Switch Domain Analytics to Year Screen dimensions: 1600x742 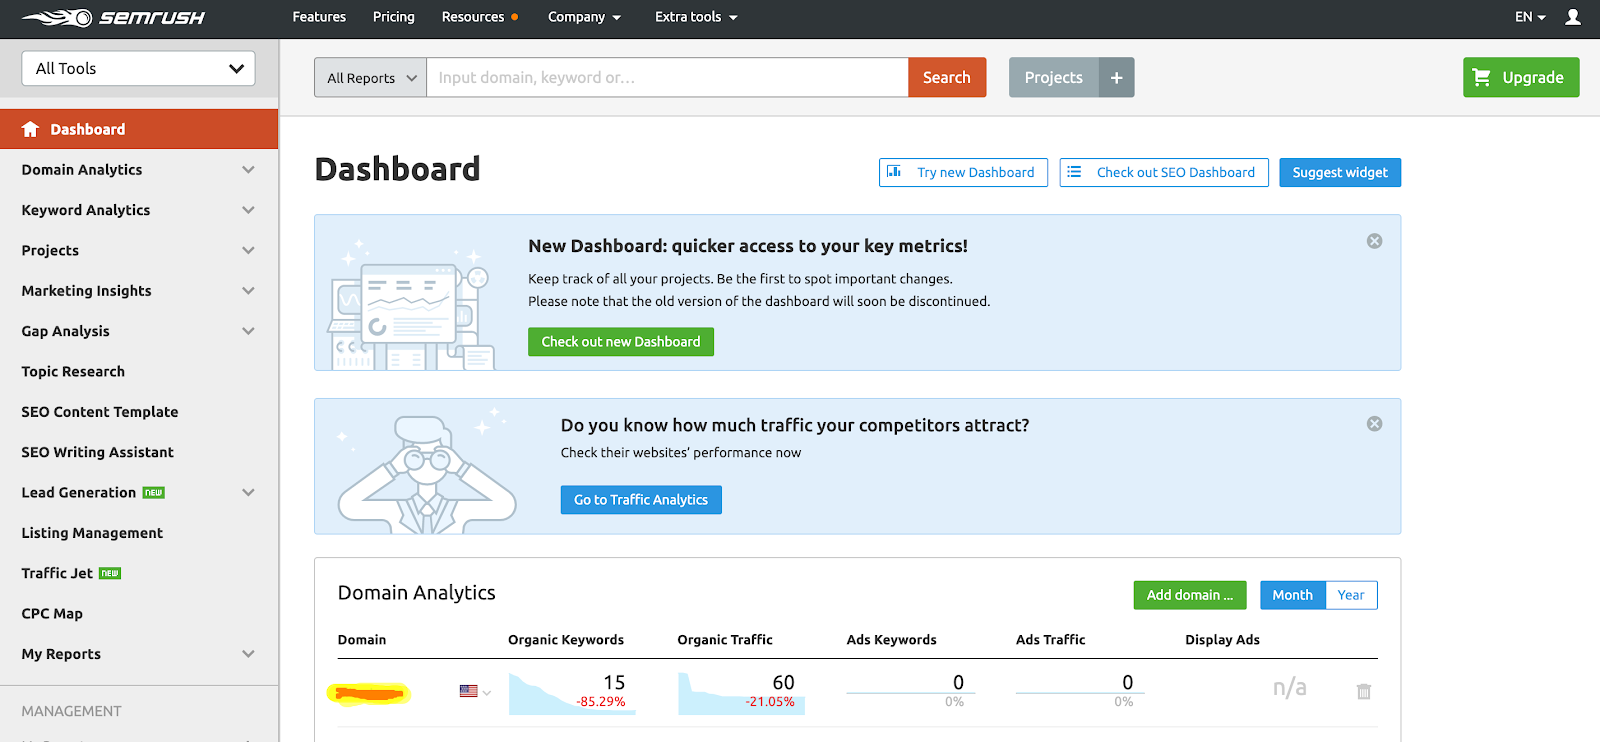[x=1351, y=595]
